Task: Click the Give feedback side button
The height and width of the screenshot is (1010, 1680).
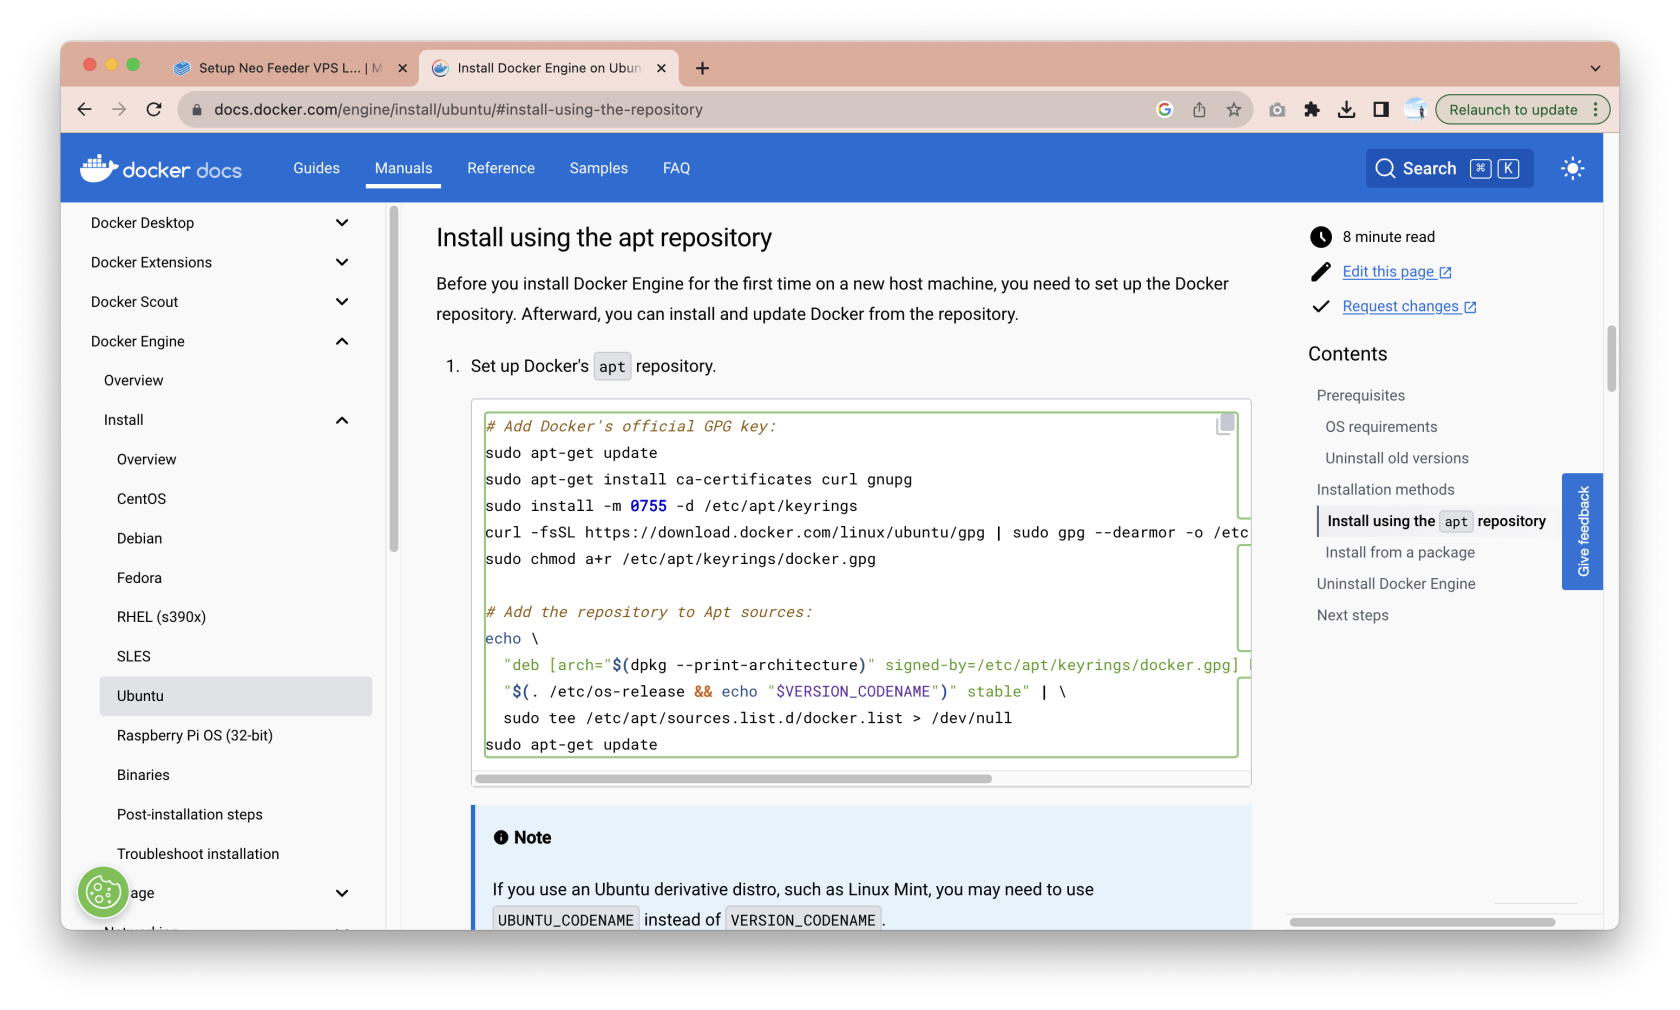Action: pyautogui.click(x=1582, y=531)
